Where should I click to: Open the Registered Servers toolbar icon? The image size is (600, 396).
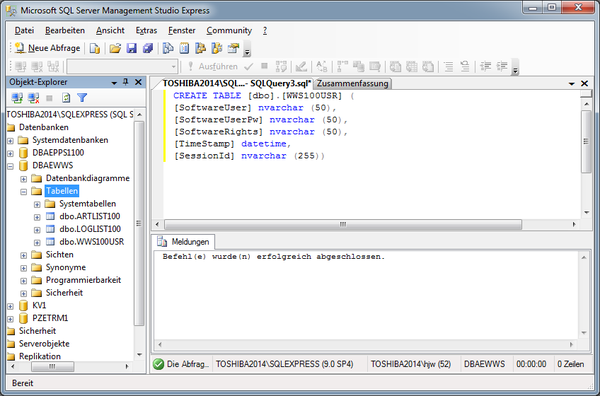coord(168,48)
